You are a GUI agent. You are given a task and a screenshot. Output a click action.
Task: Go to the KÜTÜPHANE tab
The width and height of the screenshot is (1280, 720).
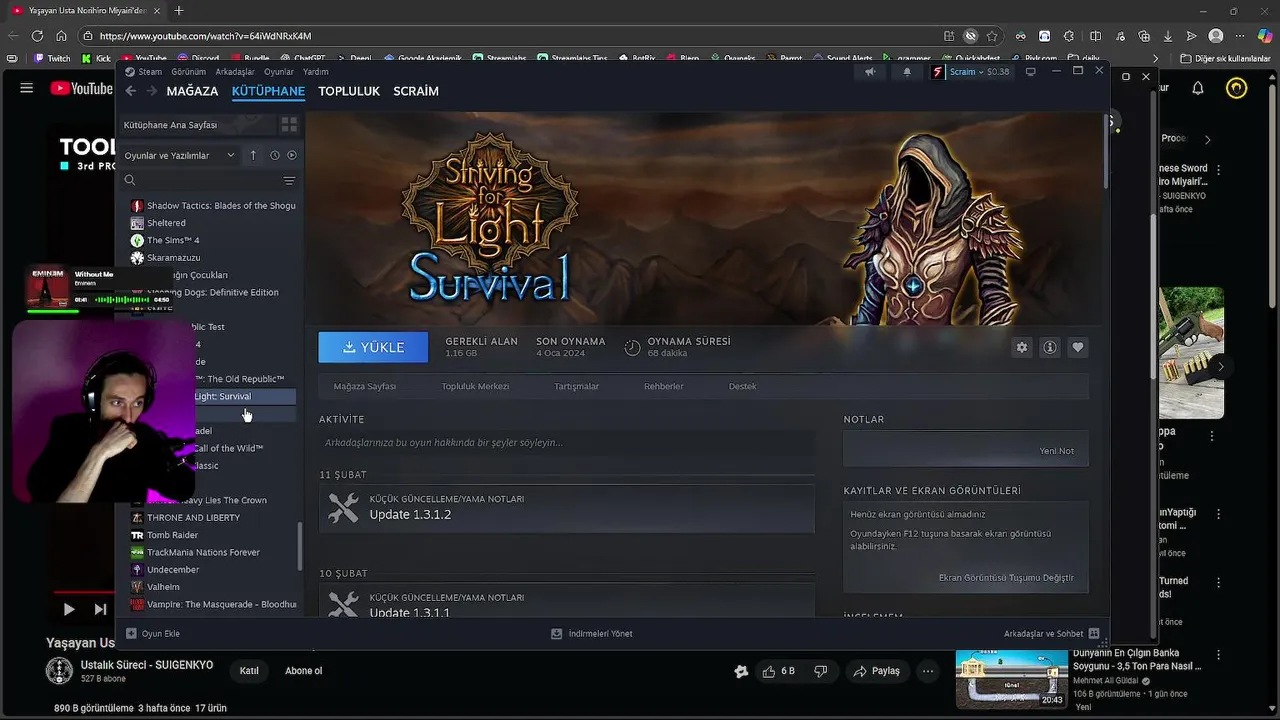click(268, 91)
